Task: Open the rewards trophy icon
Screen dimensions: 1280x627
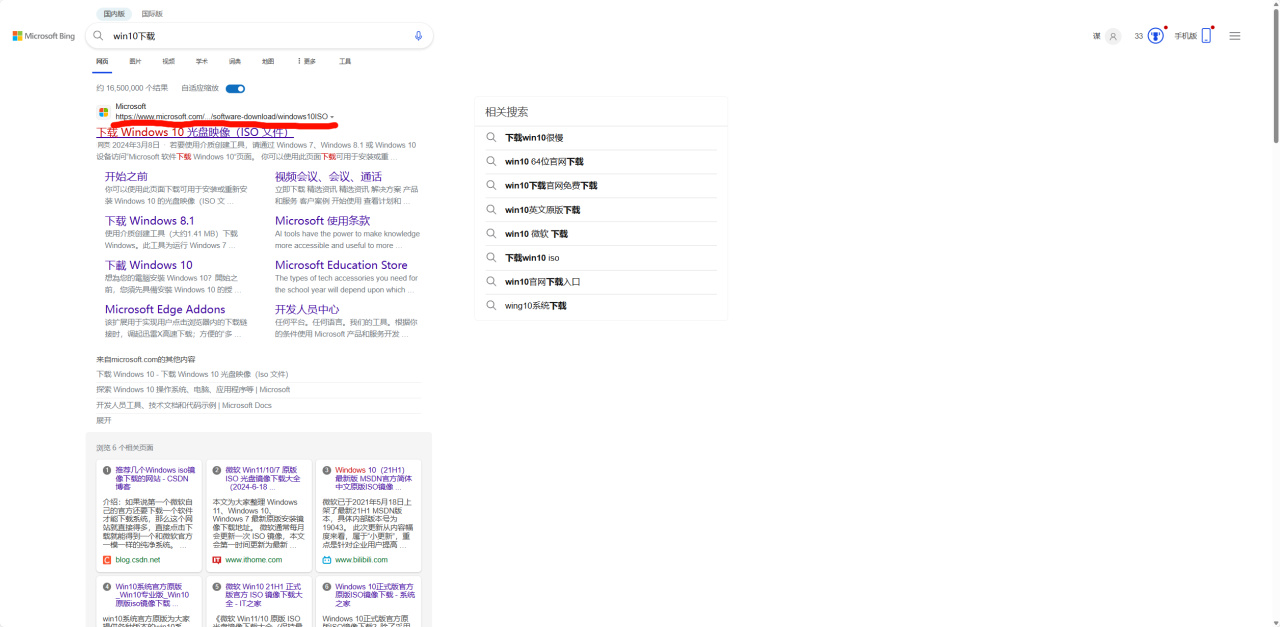Action: [1156, 36]
